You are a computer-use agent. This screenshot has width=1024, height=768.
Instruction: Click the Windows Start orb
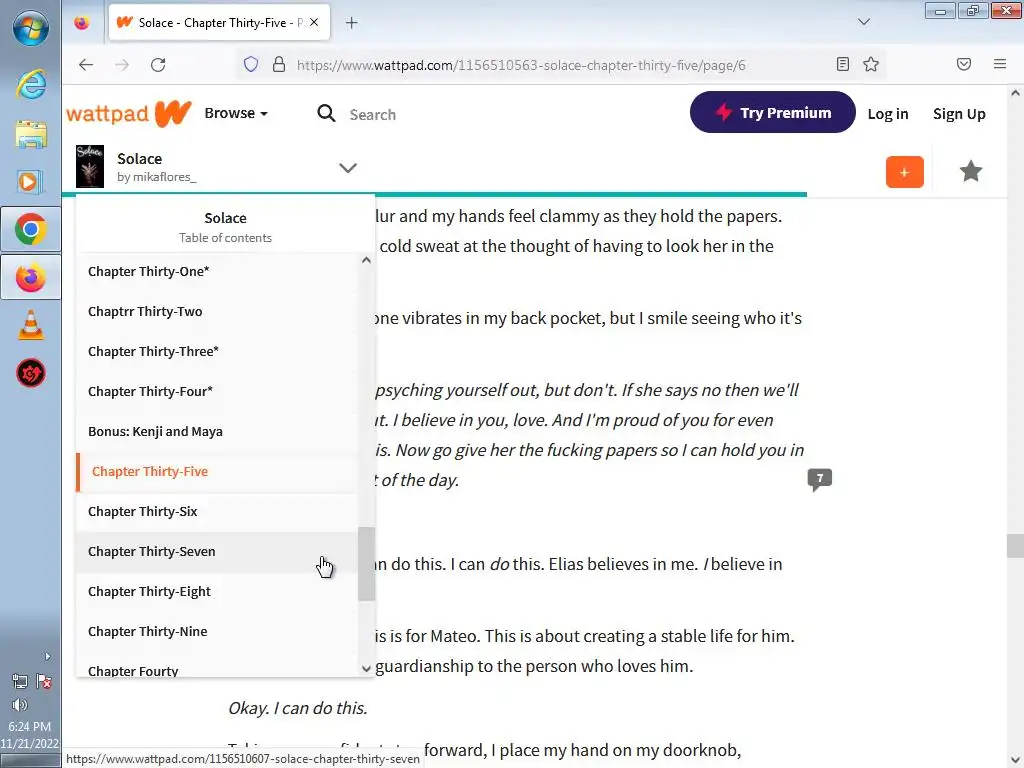point(31,29)
